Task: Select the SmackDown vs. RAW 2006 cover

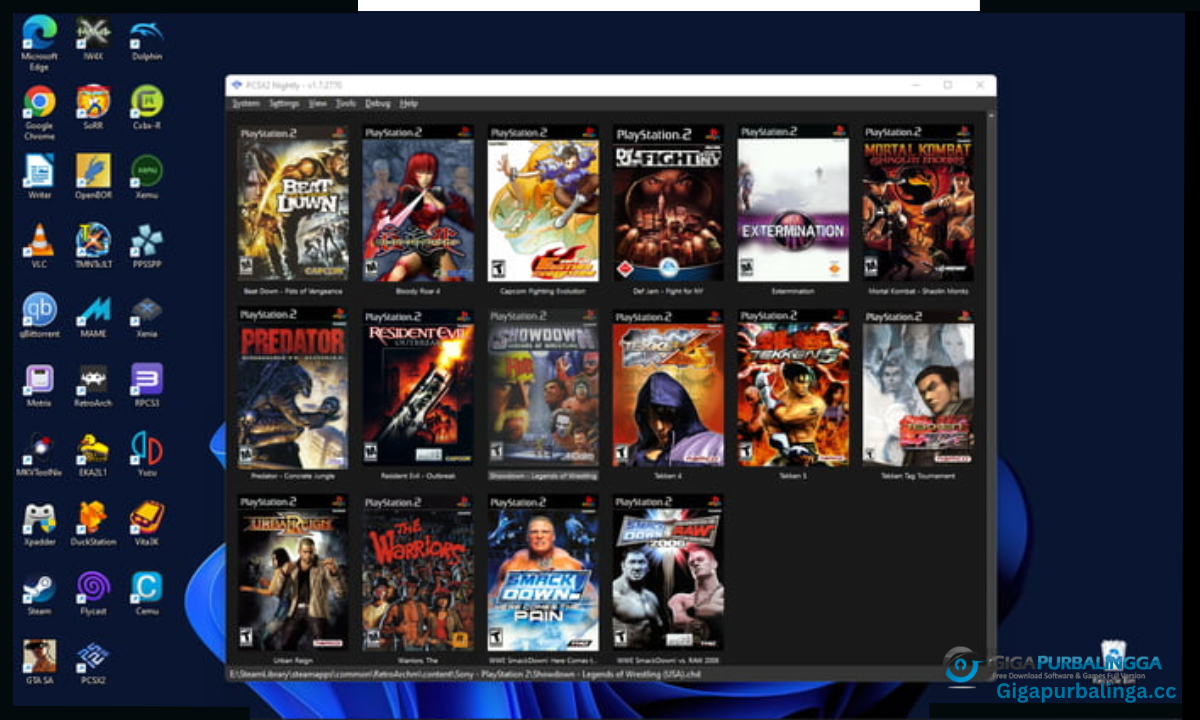Action: click(x=668, y=573)
